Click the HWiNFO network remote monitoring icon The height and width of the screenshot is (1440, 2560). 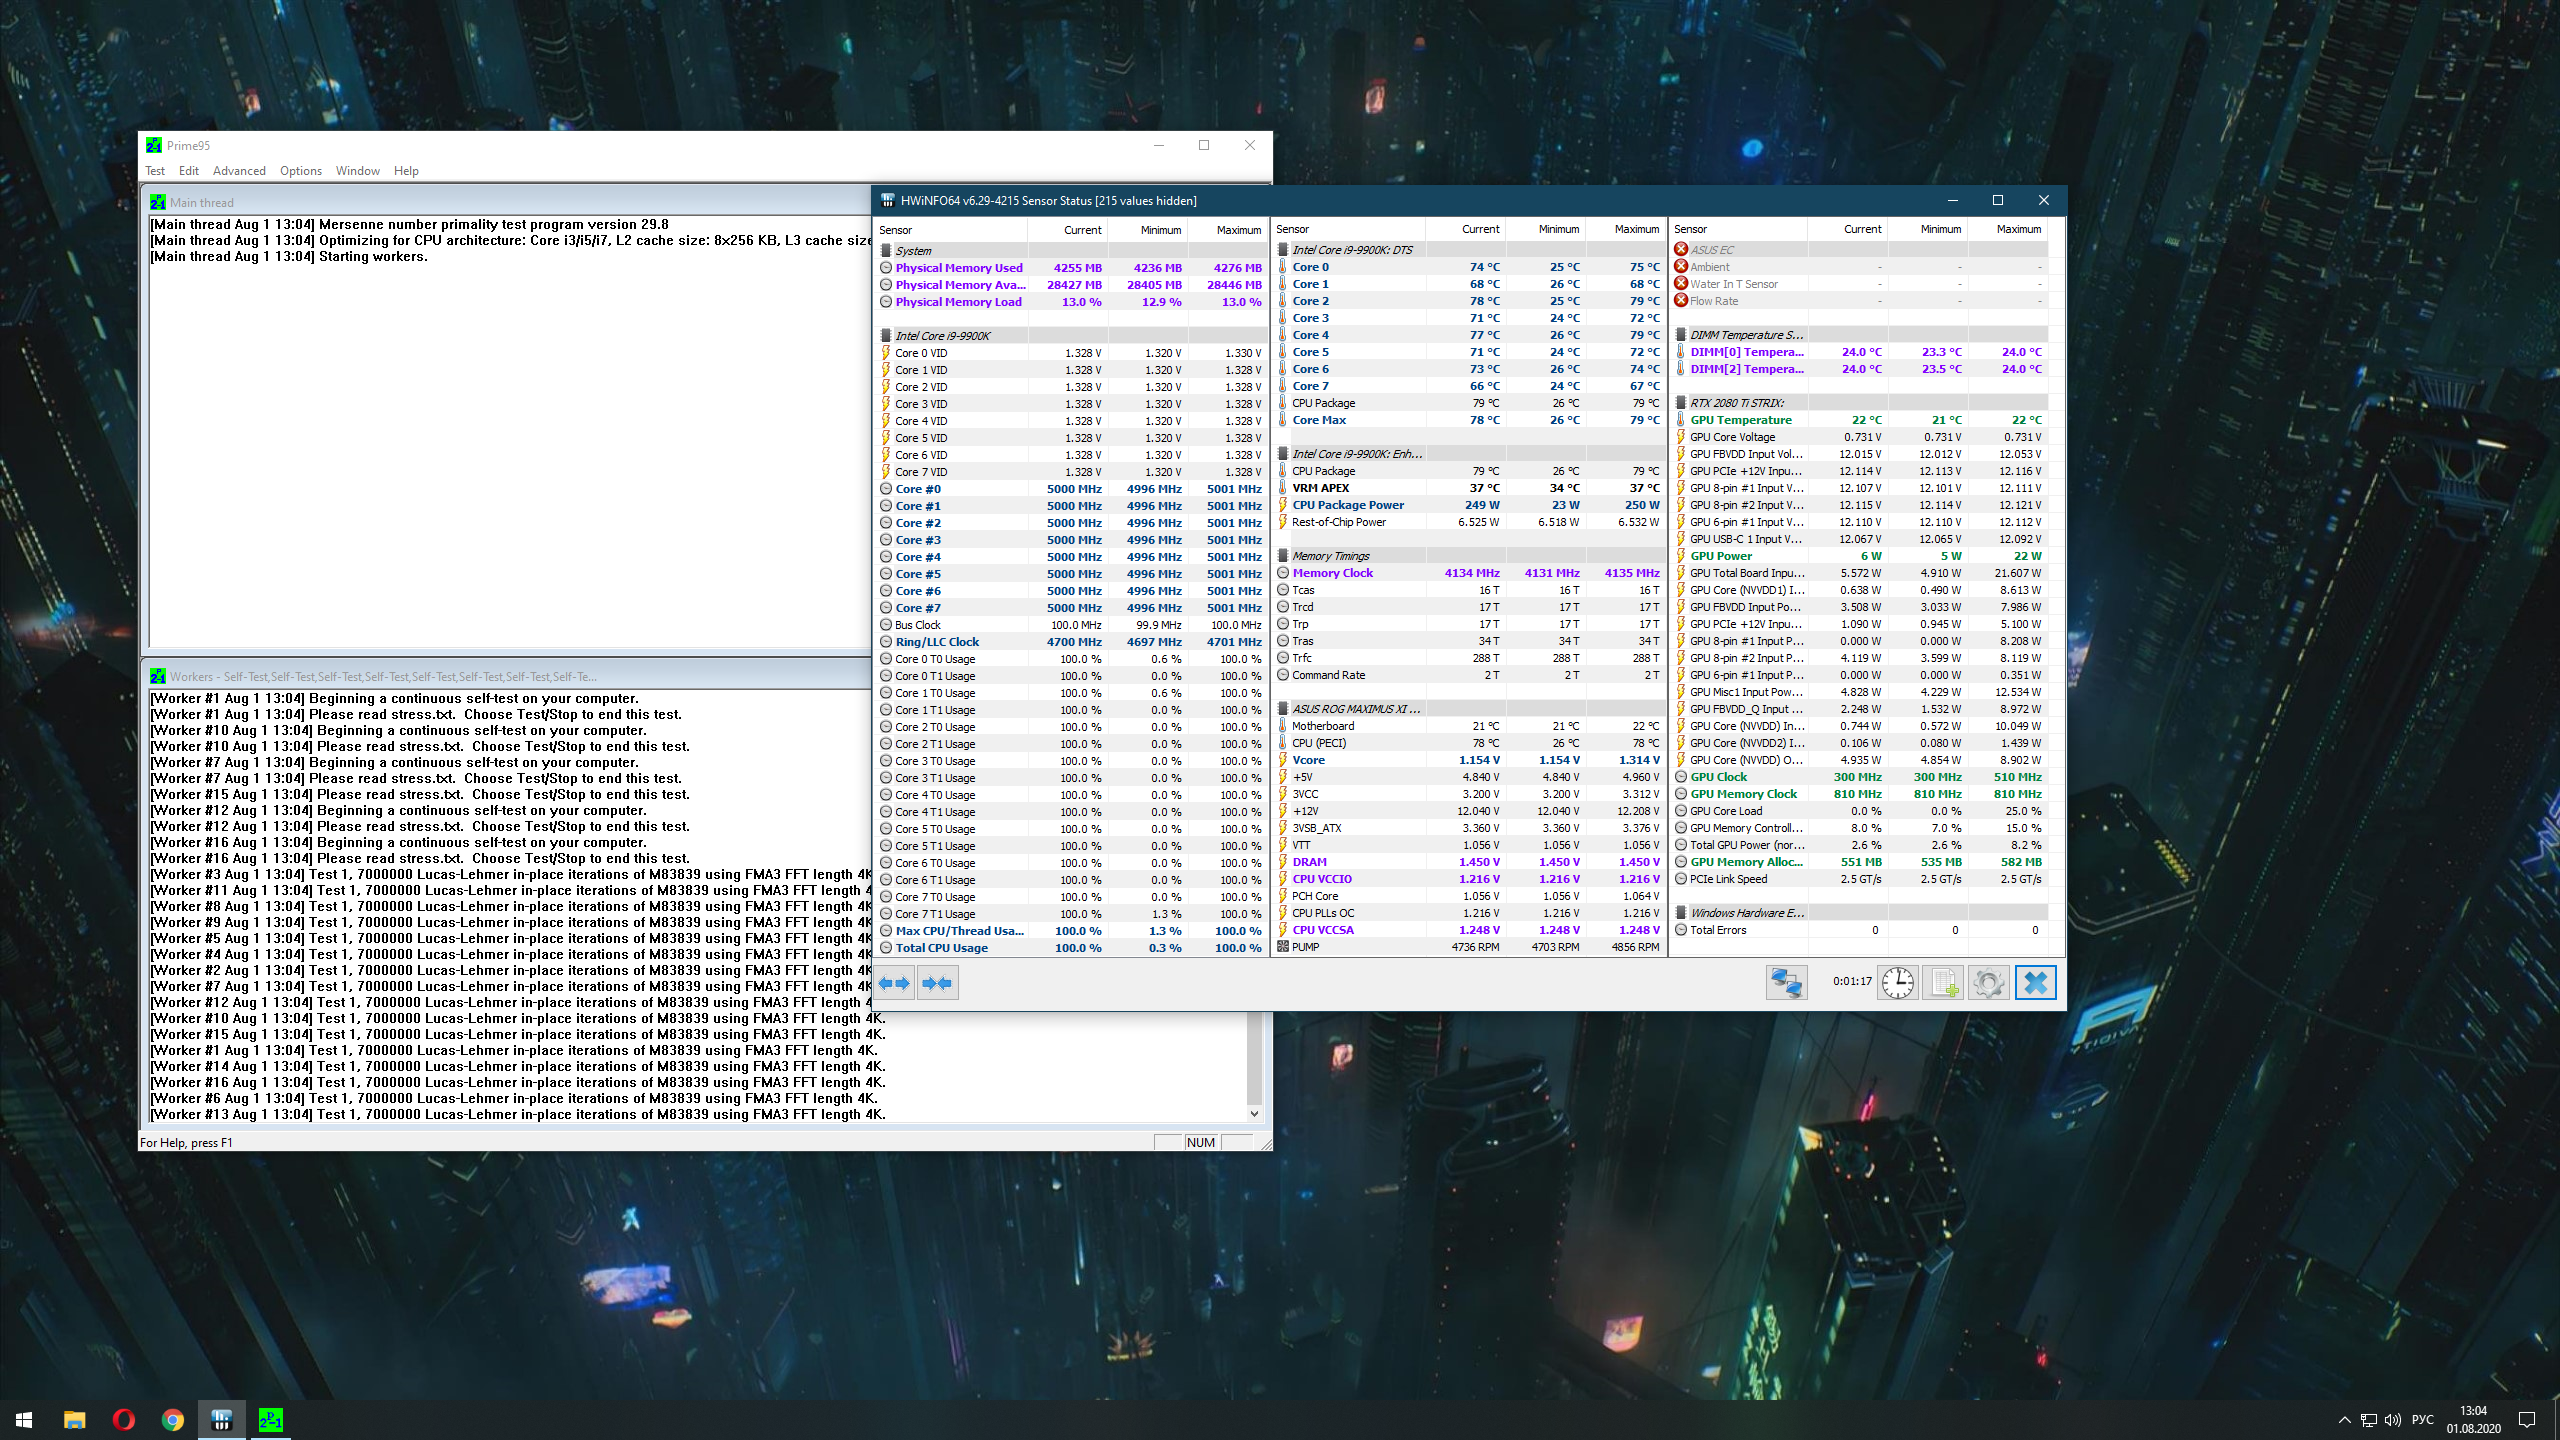click(x=1786, y=983)
